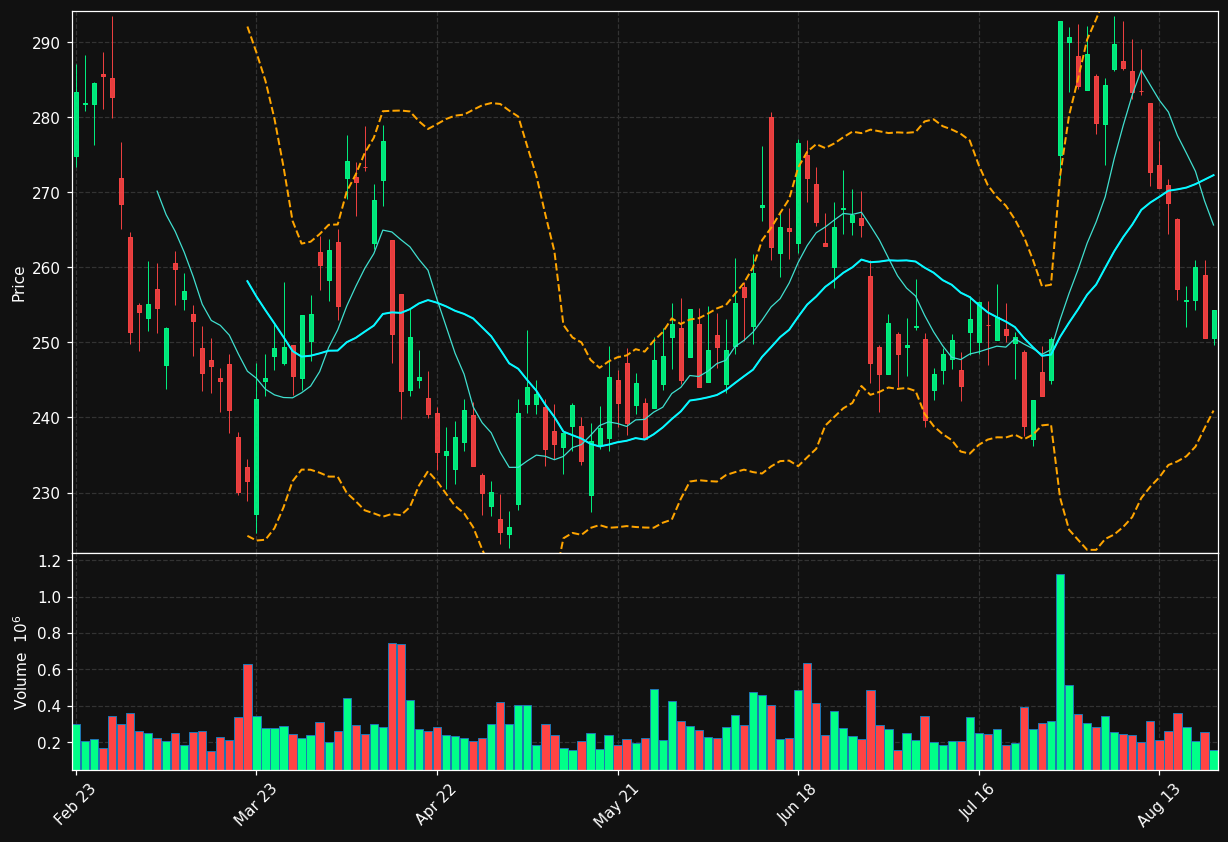Click the 280 price axis value
This screenshot has height=842, width=1228.
click(x=46, y=118)
